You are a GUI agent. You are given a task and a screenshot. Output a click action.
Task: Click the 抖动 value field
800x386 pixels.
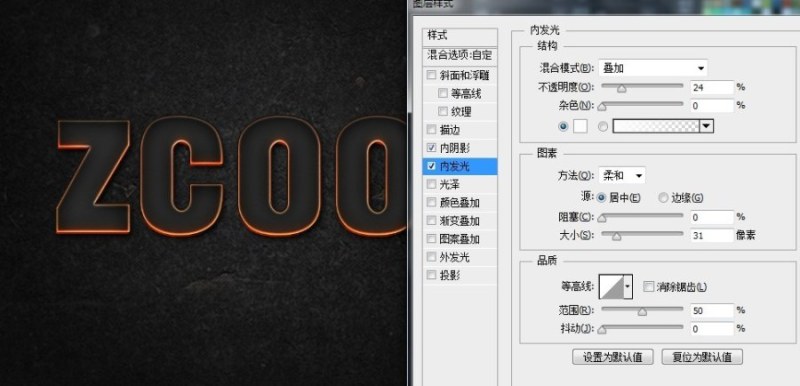pyautogui.click(x=712, y=328)
